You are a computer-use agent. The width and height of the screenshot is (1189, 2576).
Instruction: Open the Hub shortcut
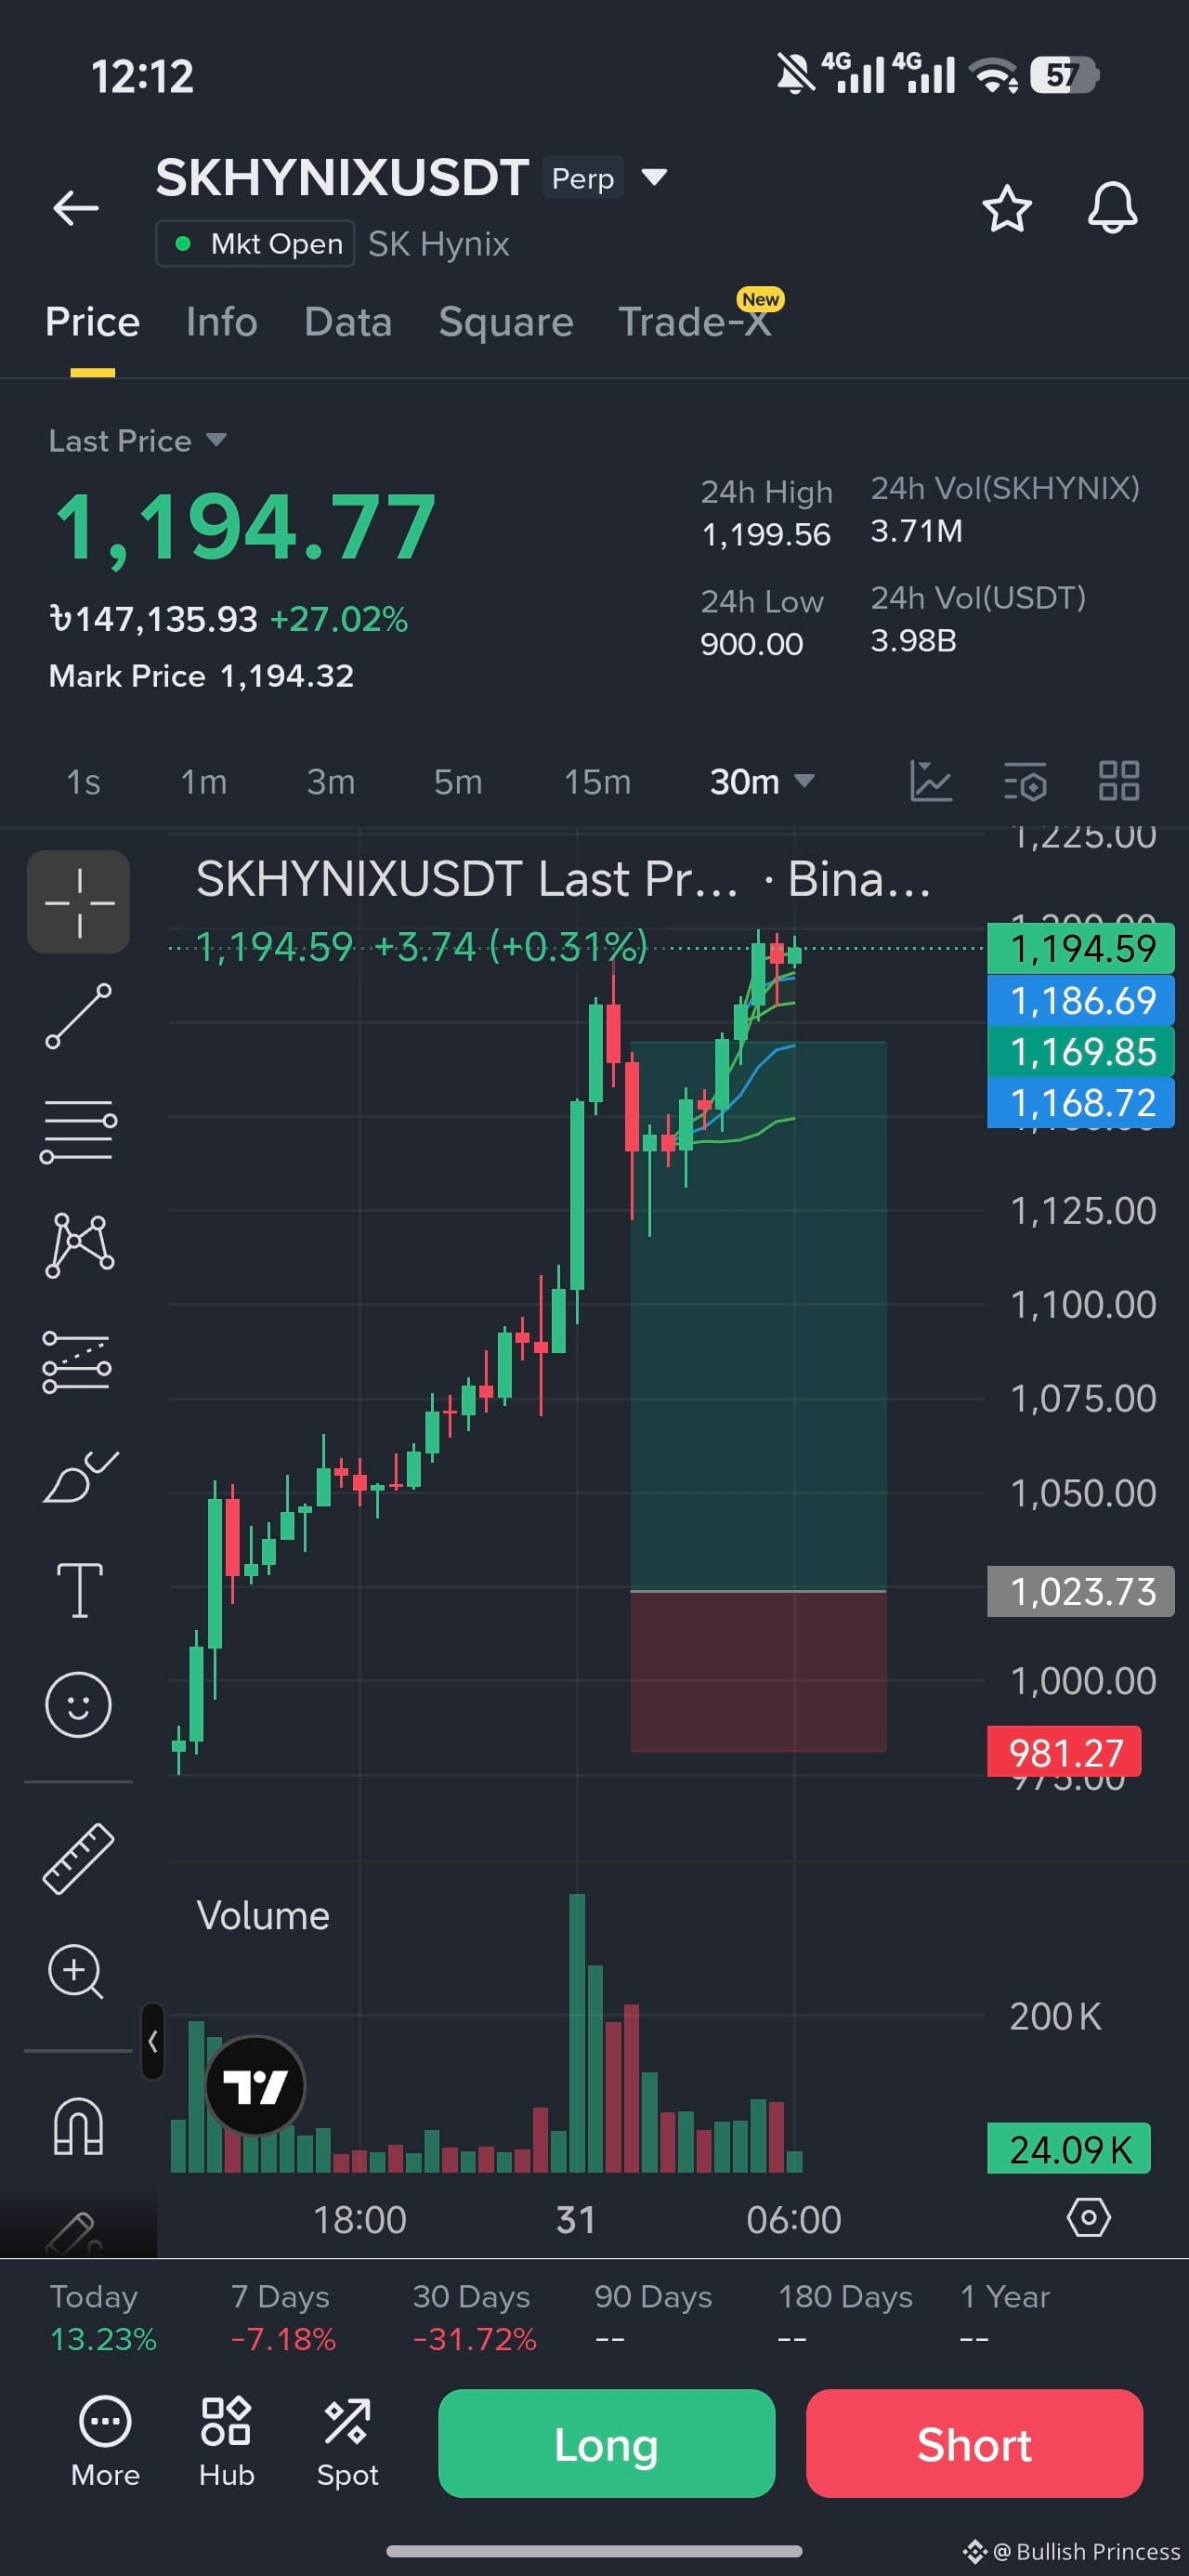pos(226,2442)
